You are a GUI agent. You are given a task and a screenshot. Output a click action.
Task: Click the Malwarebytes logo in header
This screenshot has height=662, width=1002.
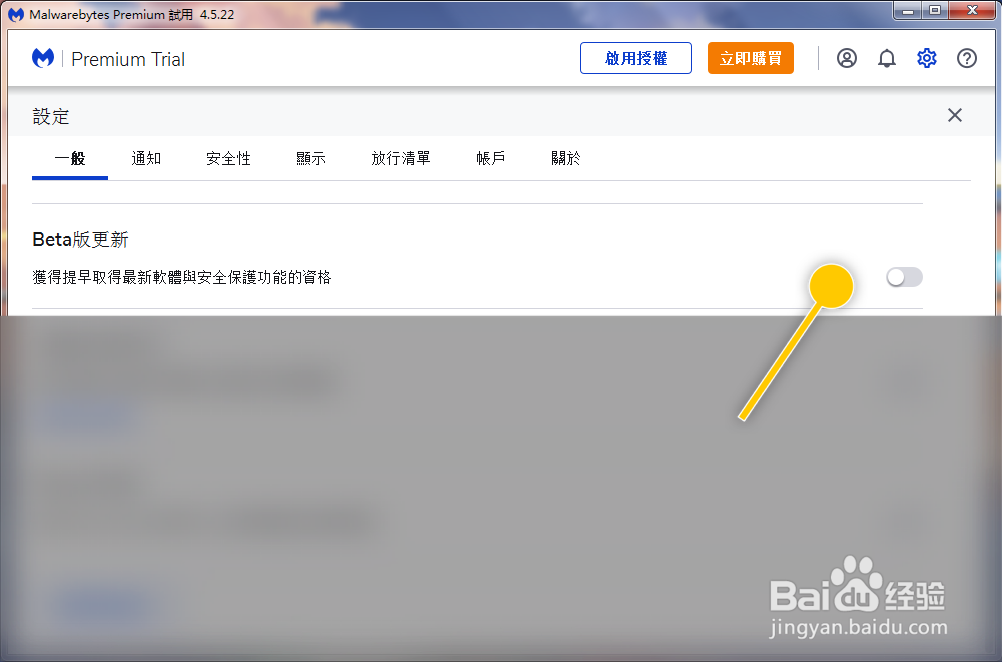(x=43, y=58)
